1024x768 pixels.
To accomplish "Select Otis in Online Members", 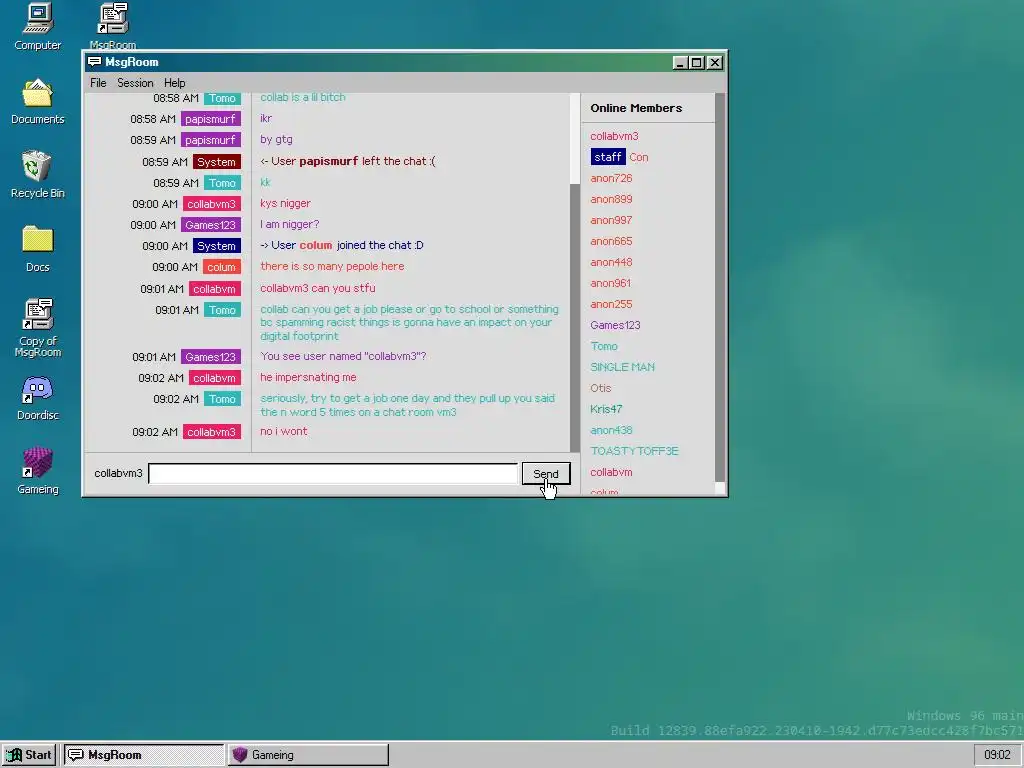I will pos(601,388).
